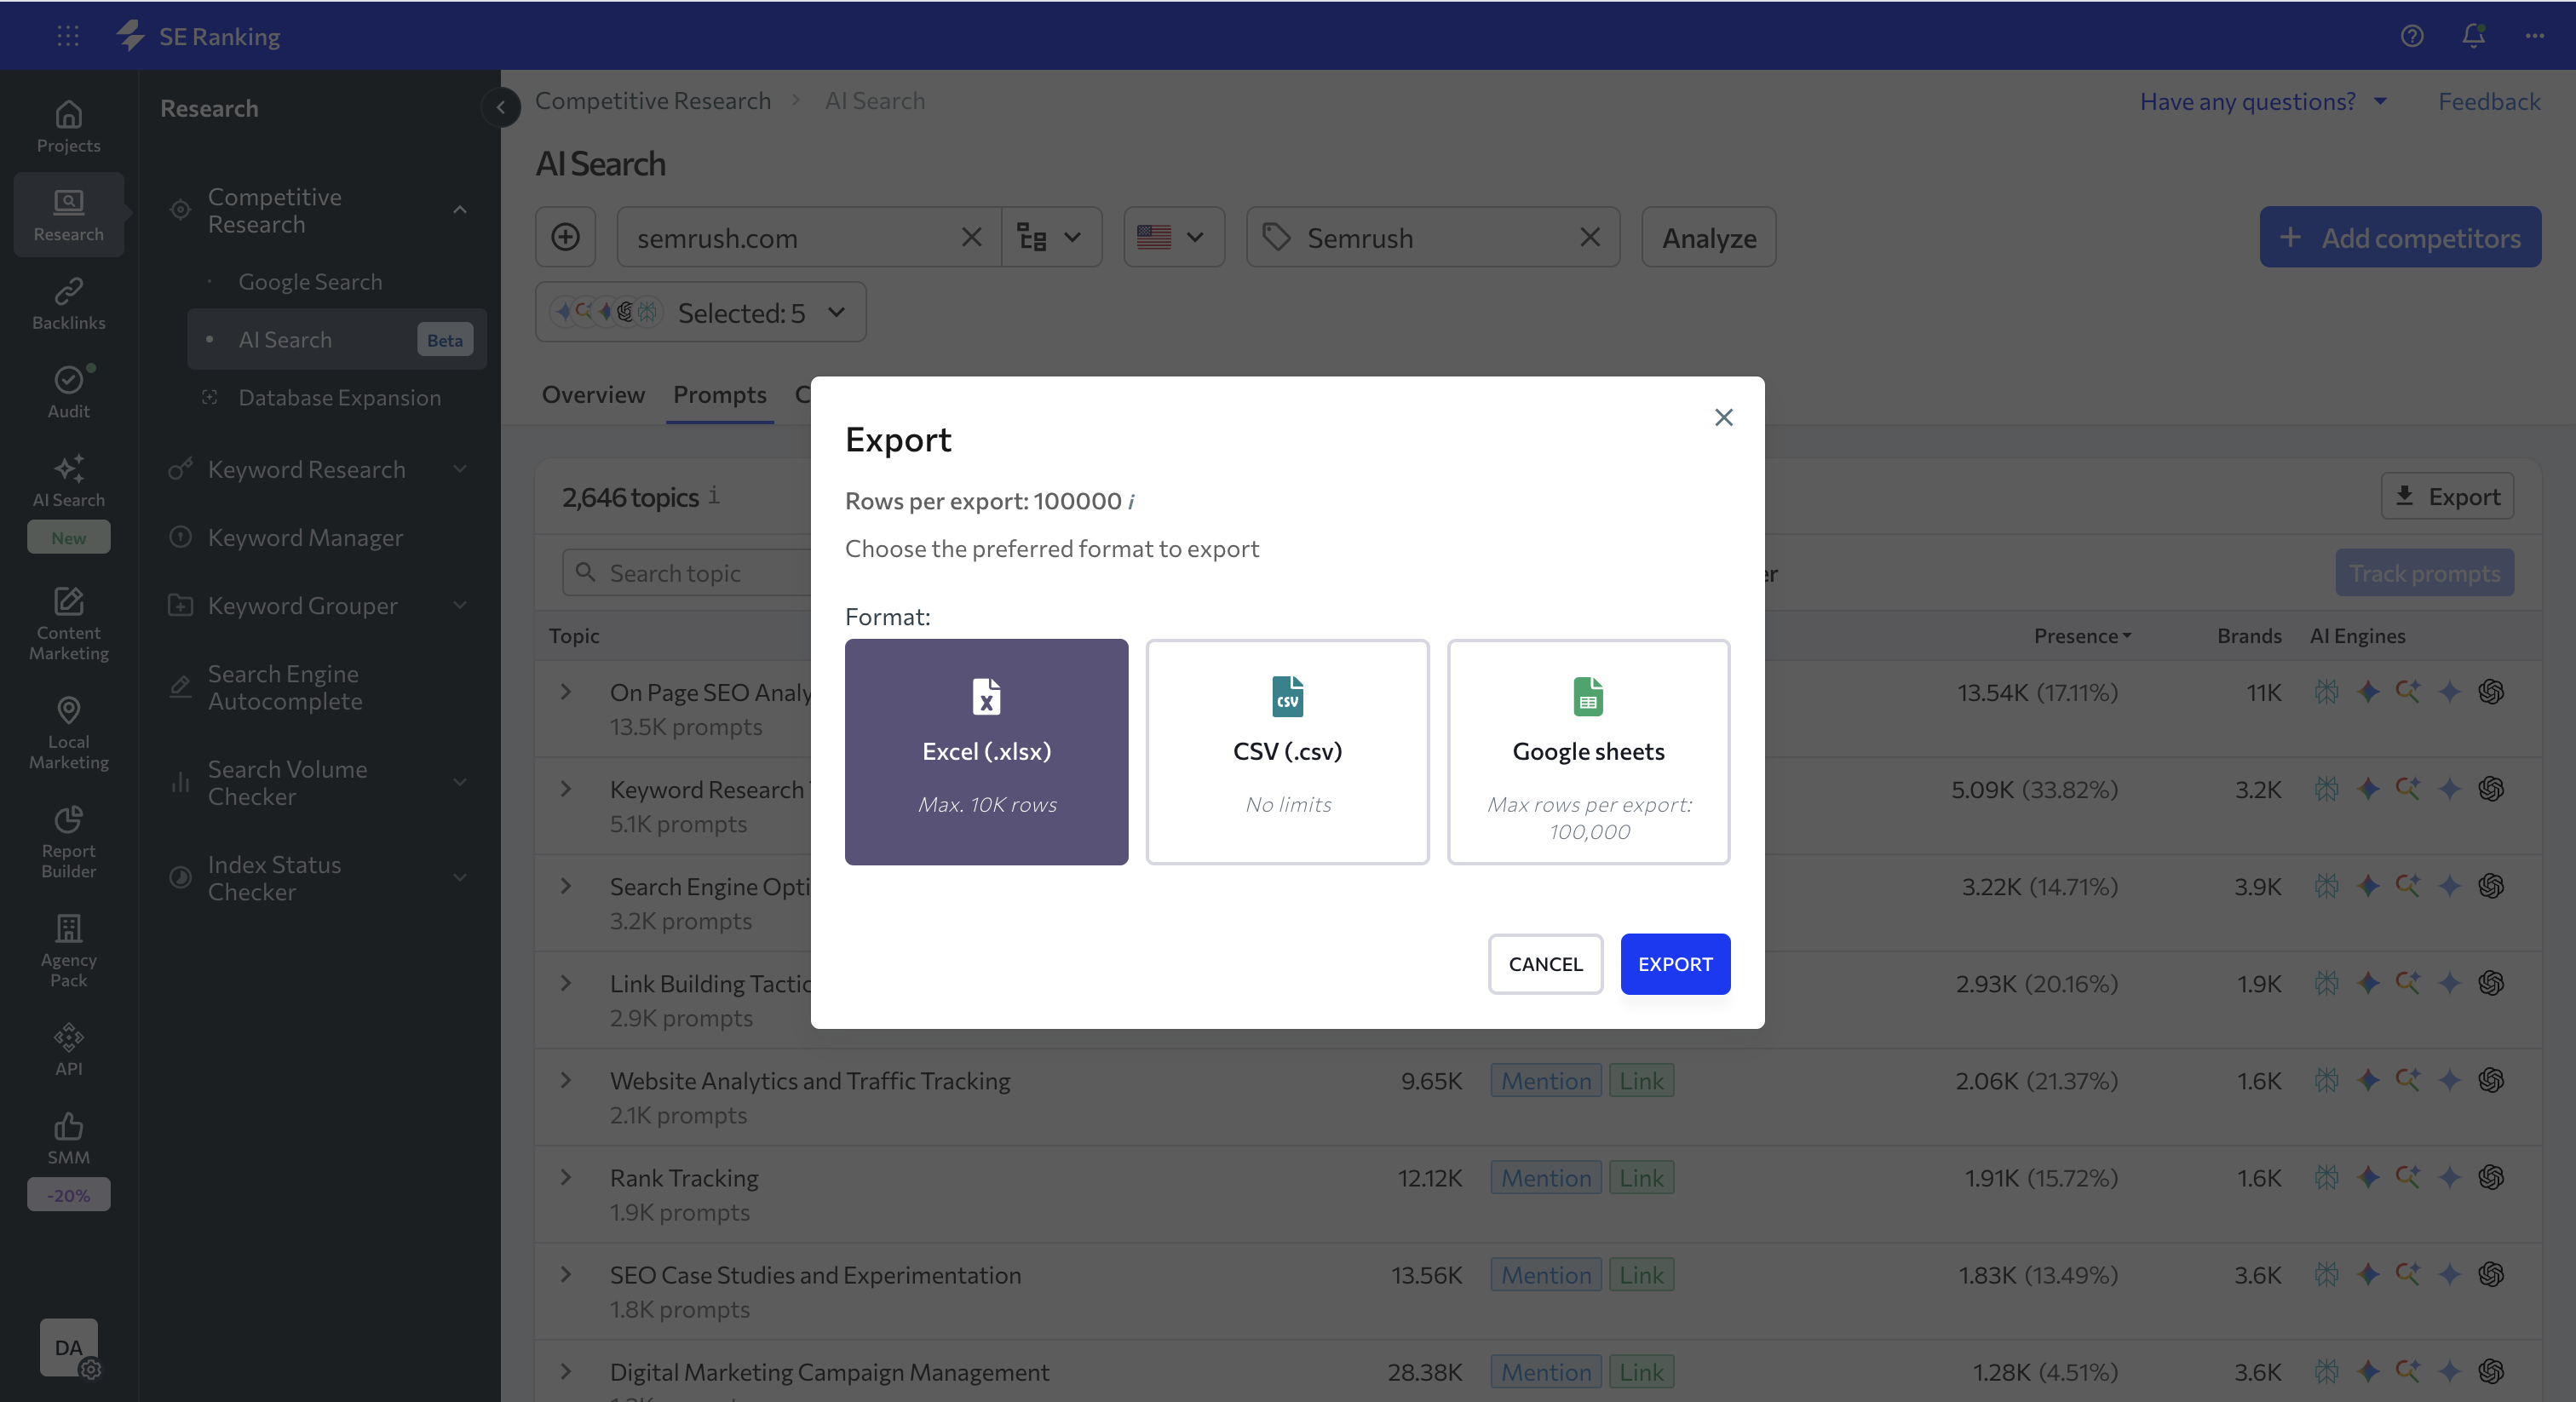The height and width of the screenshot is (1402, 2576).
Task: Open the Feedback link
Action: point(2489,101)
